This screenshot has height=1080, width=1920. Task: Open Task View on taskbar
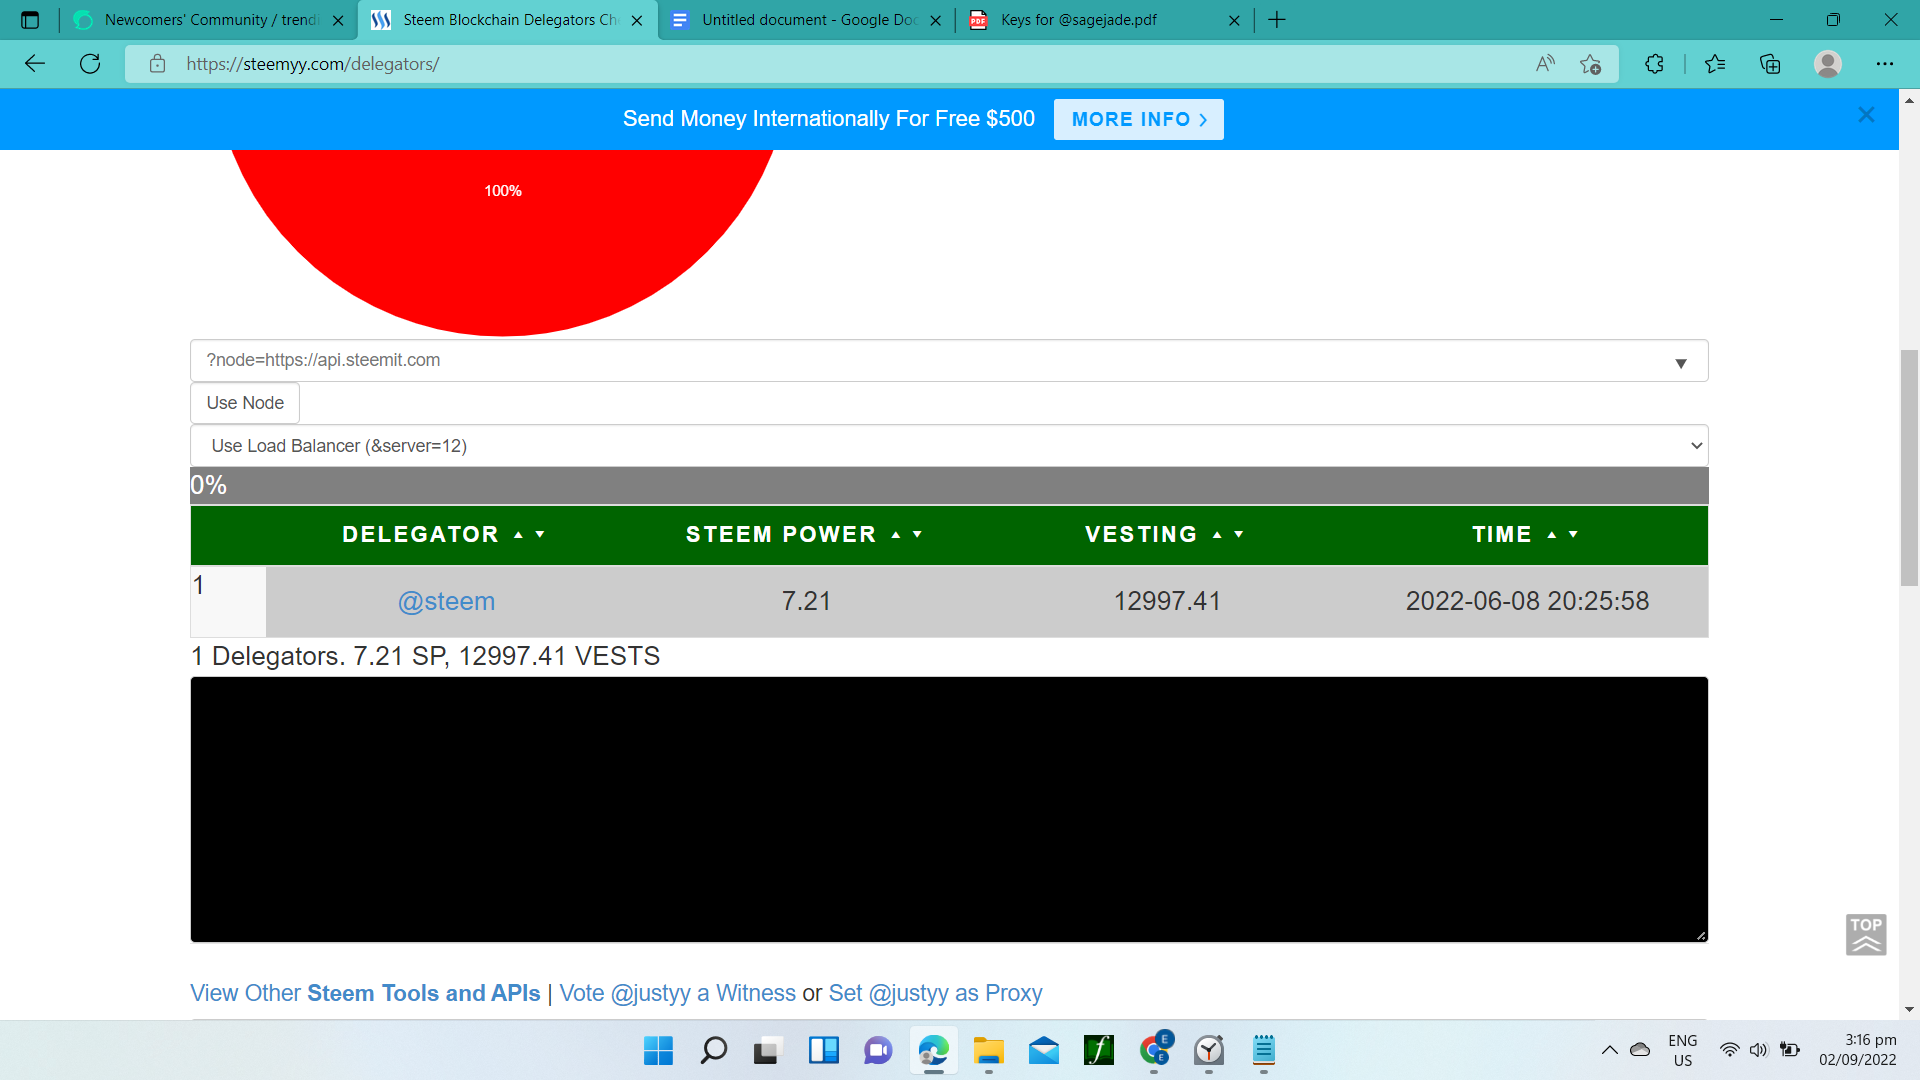(x=767, y=1051)
